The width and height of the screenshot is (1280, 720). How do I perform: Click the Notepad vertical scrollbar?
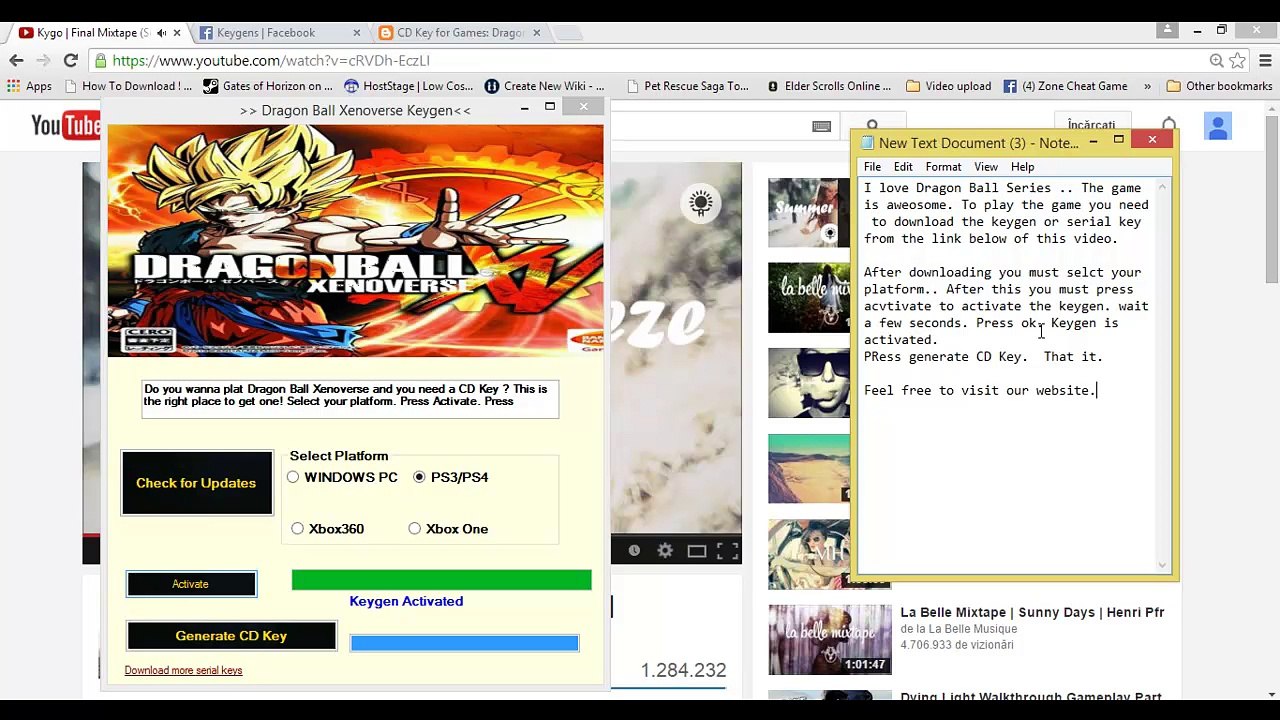tap(1162, 375)
